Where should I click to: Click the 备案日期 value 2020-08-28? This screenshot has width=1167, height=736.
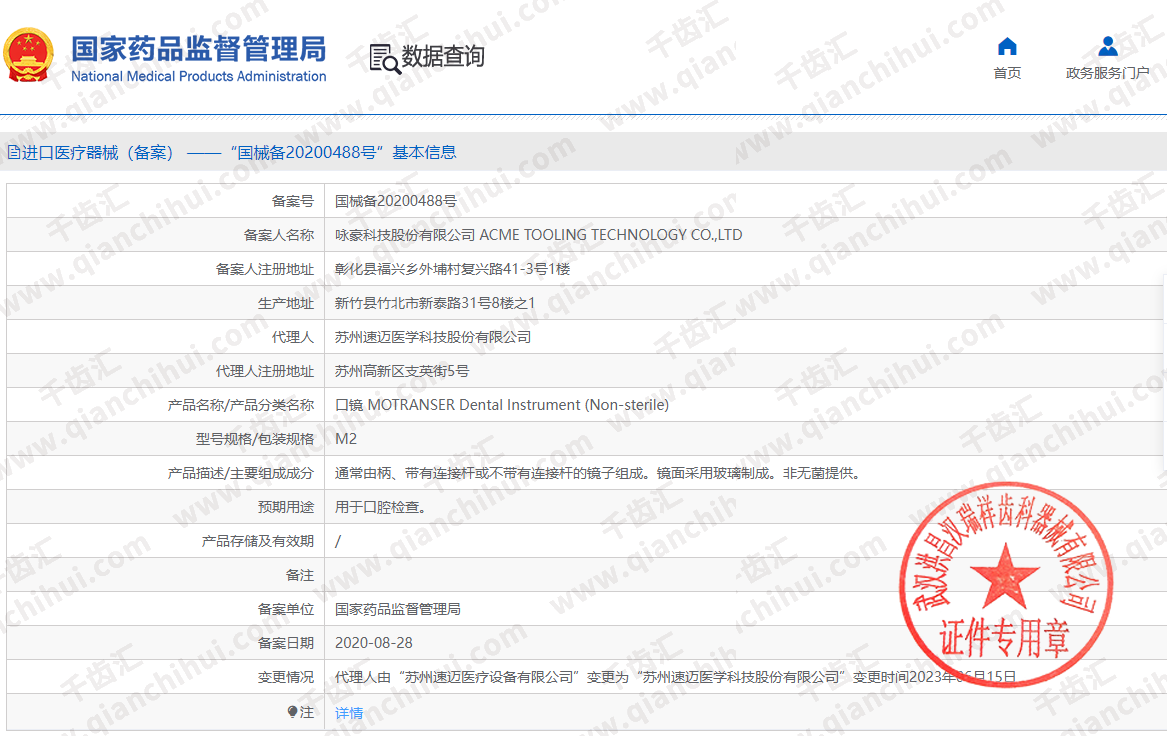[x=374, y=643]
